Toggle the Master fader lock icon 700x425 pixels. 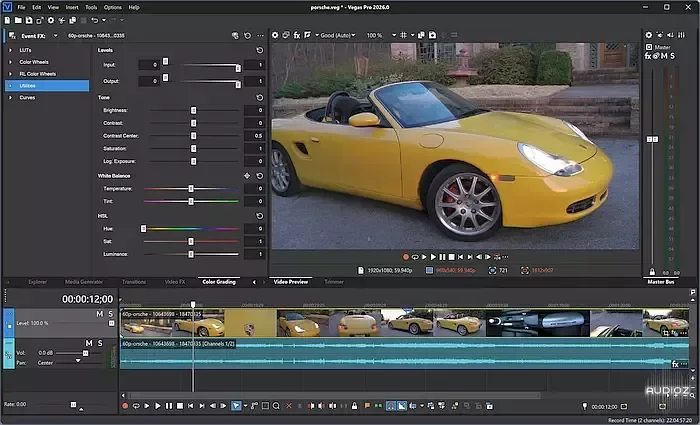pyautogui.click(x=652, y=271)
